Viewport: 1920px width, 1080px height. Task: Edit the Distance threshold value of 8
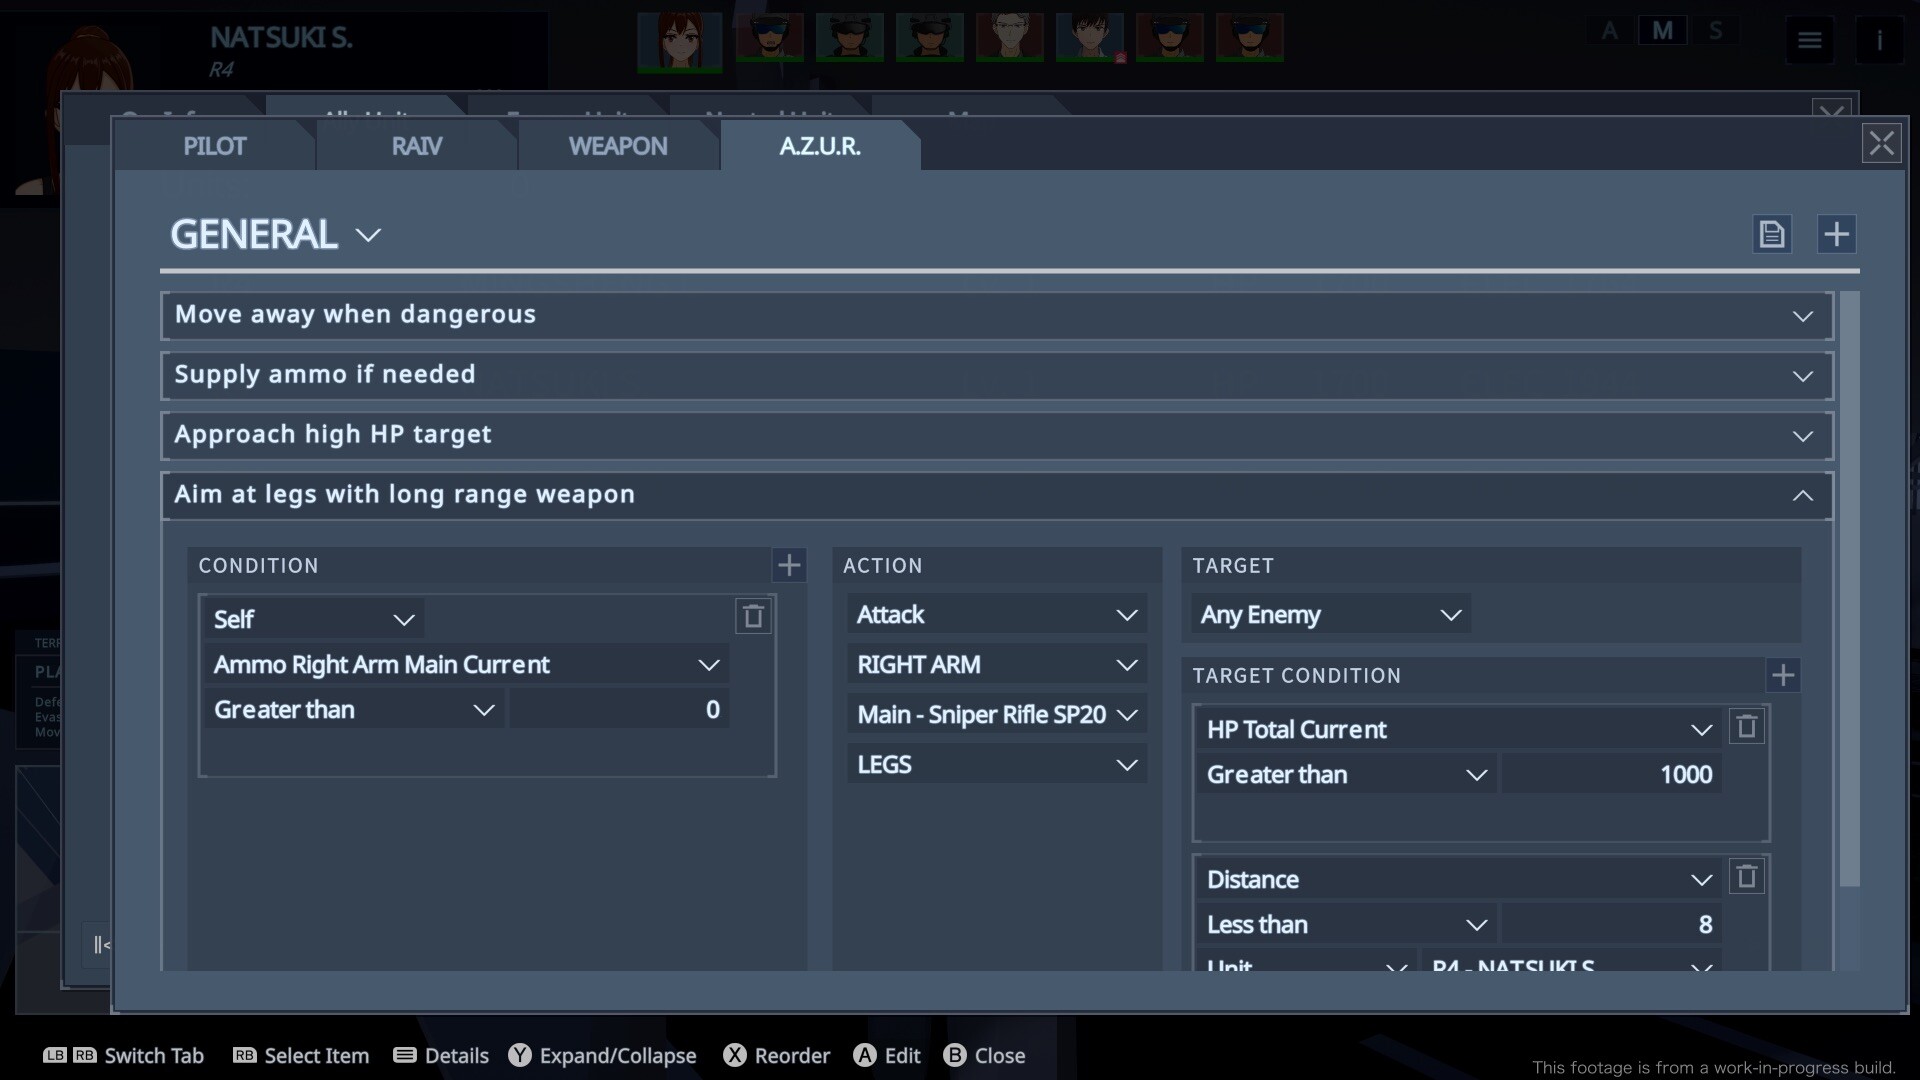point(1612,924)
